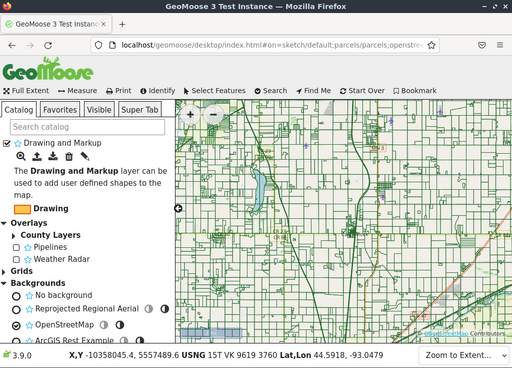Download Drawing and Markup layer features
The width and height of the screenshot is (512, 368).
point(53,156)
